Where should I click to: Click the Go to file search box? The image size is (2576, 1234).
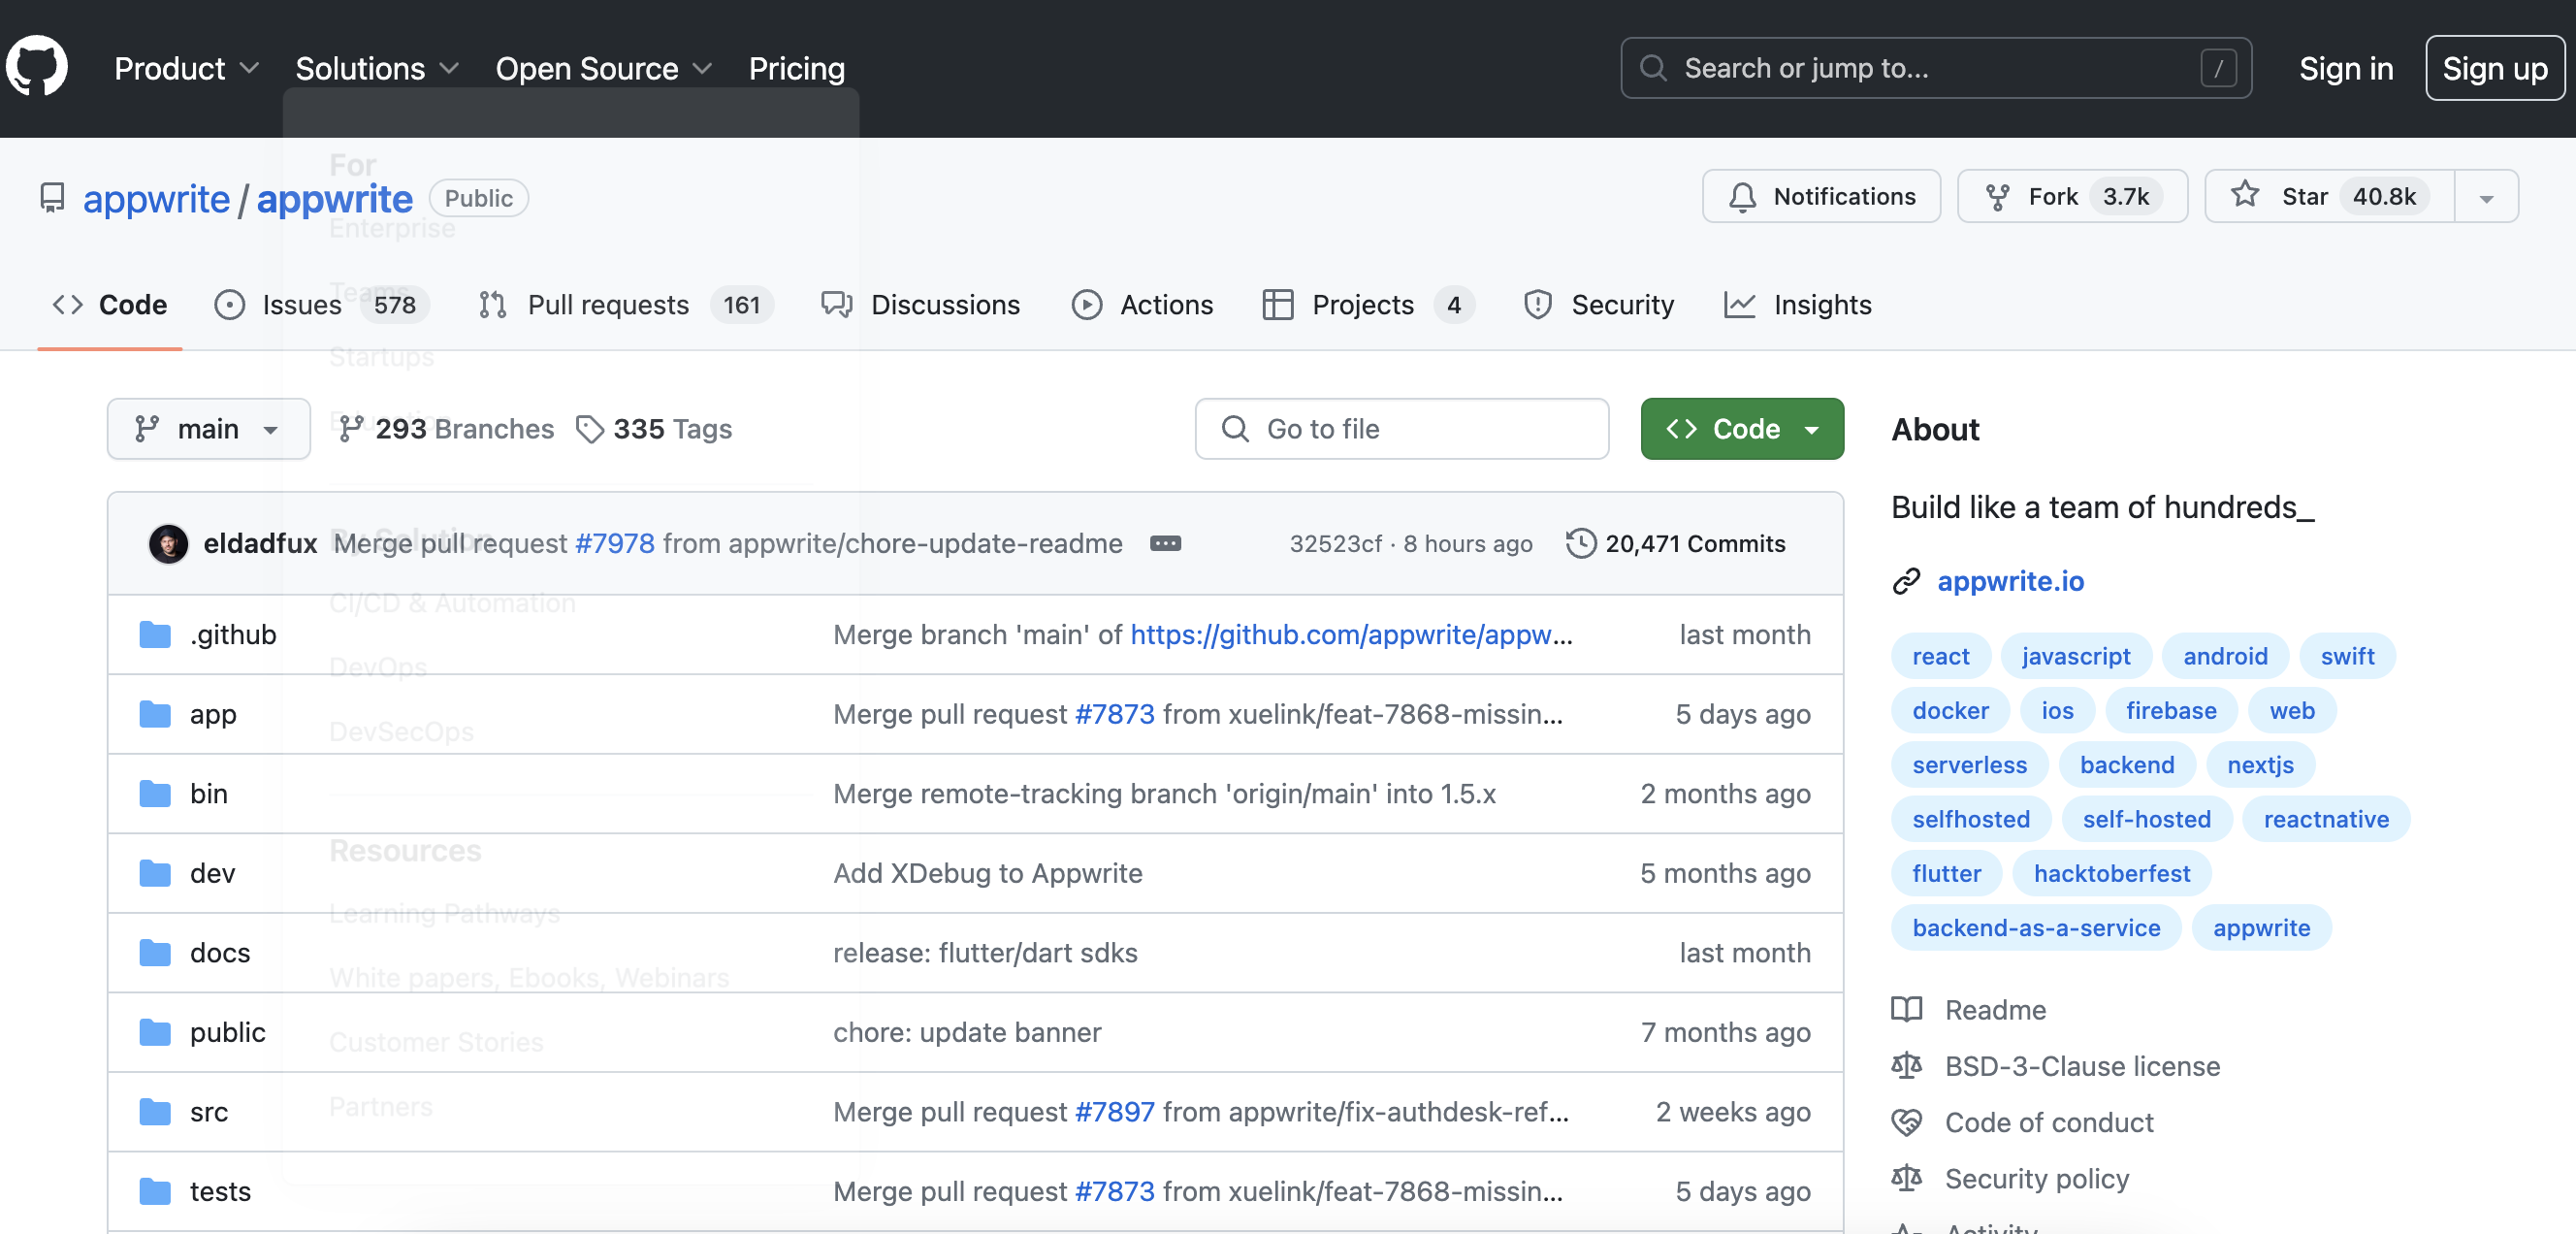(x=1401, y=428)
